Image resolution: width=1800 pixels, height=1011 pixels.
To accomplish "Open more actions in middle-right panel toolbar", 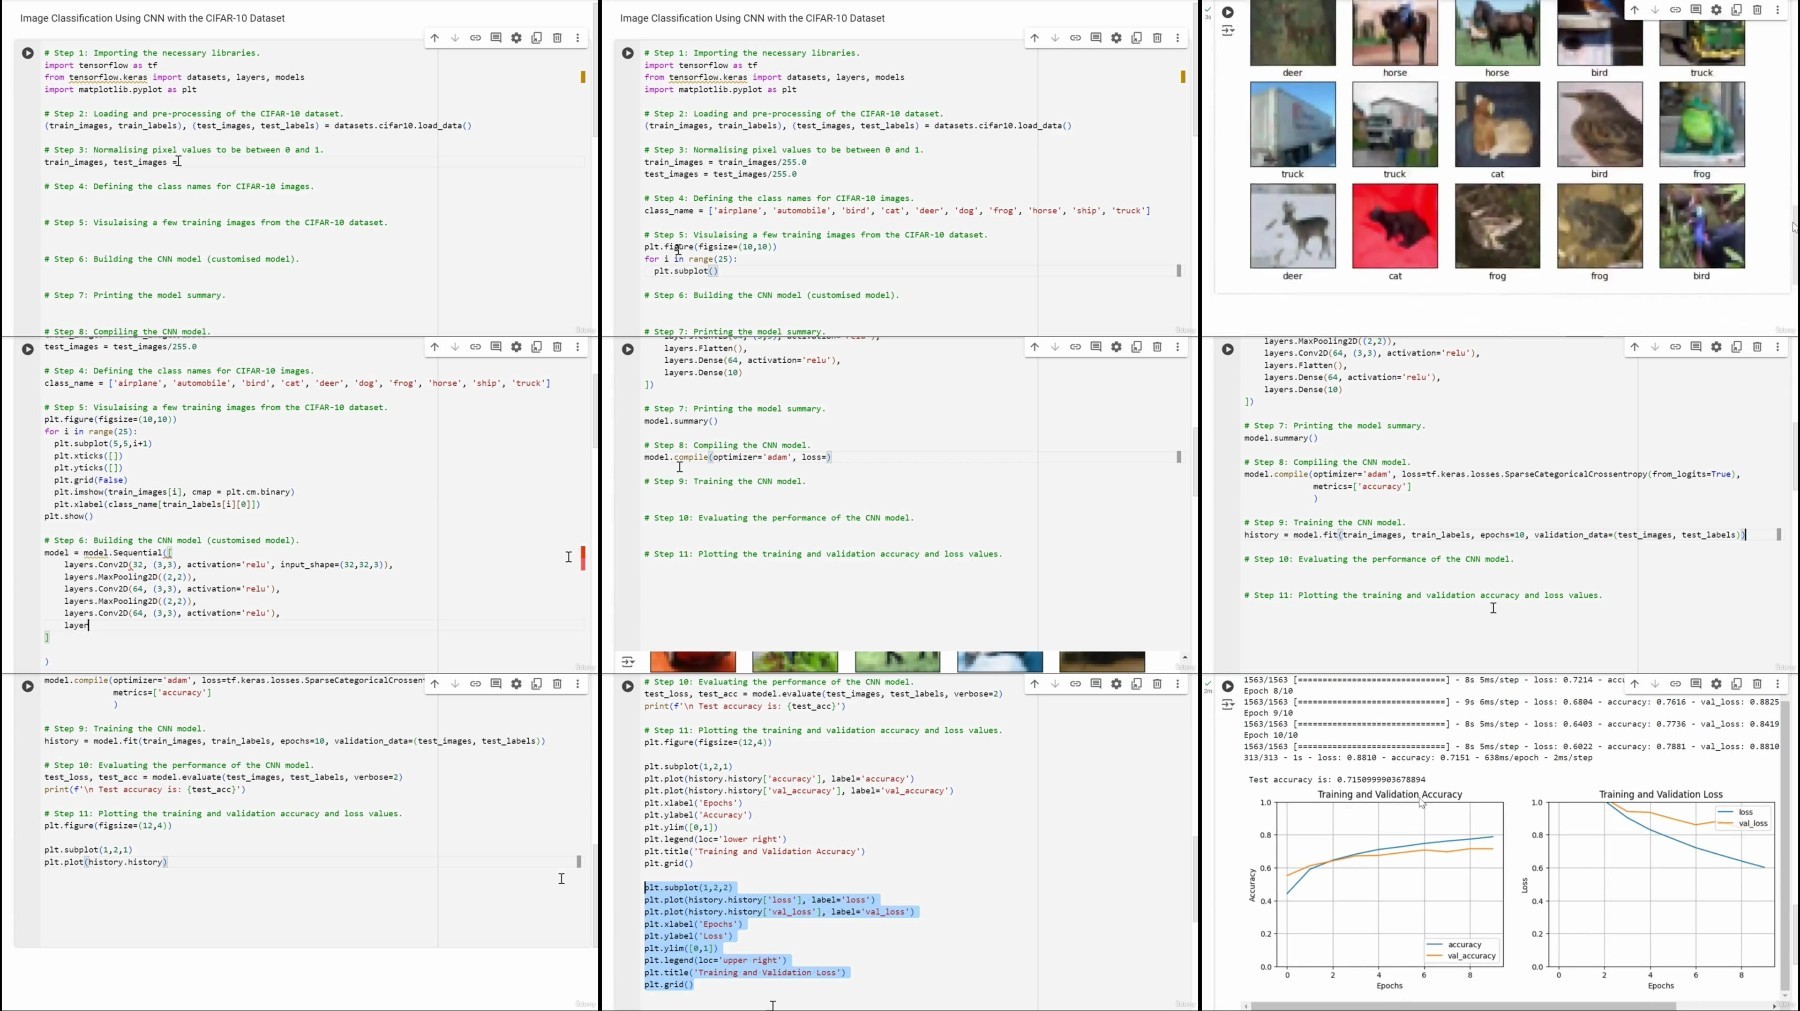I will point(1777,347).
